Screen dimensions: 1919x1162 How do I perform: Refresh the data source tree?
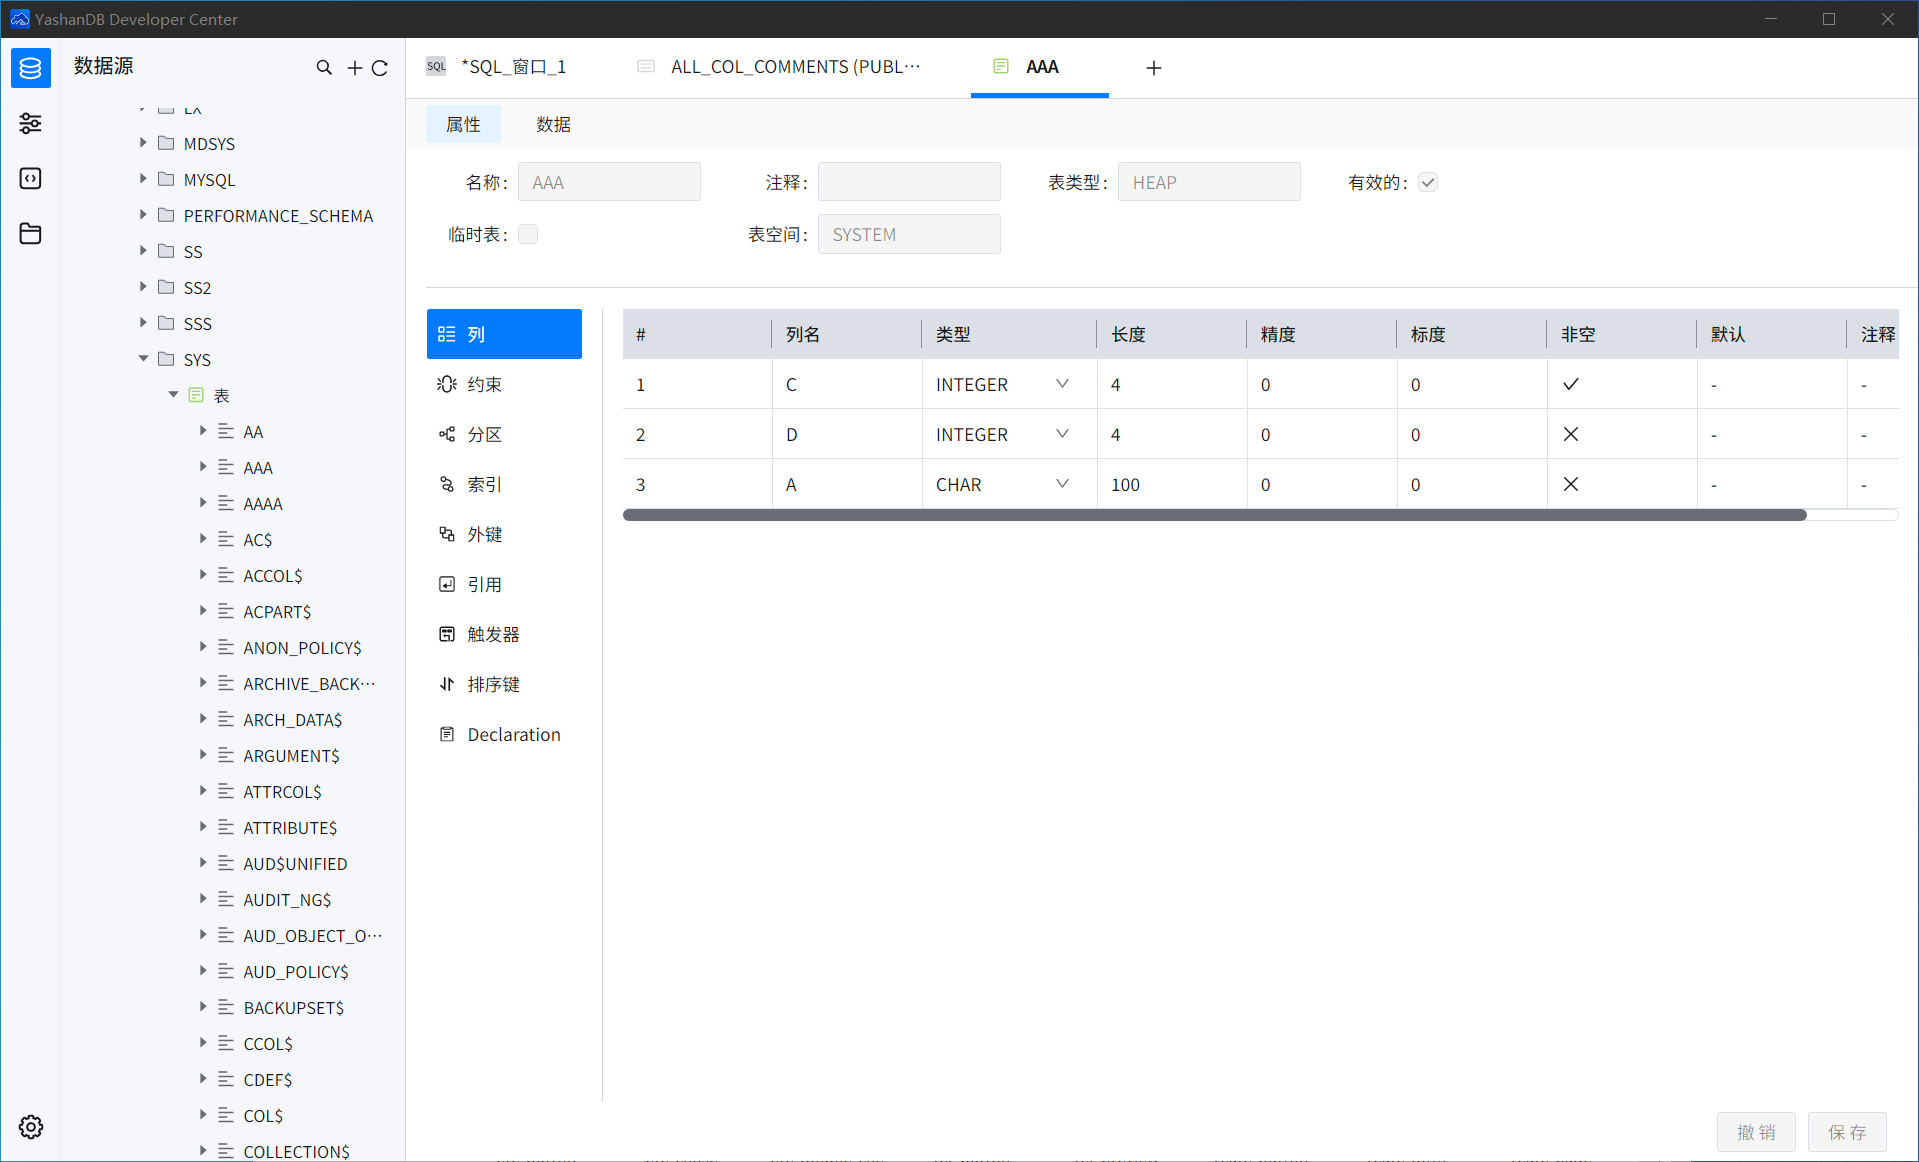[x=380, y=67]
